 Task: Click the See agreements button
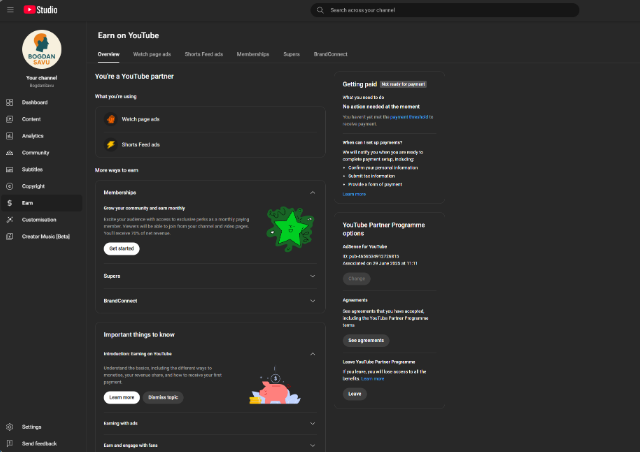click(366, 341)
